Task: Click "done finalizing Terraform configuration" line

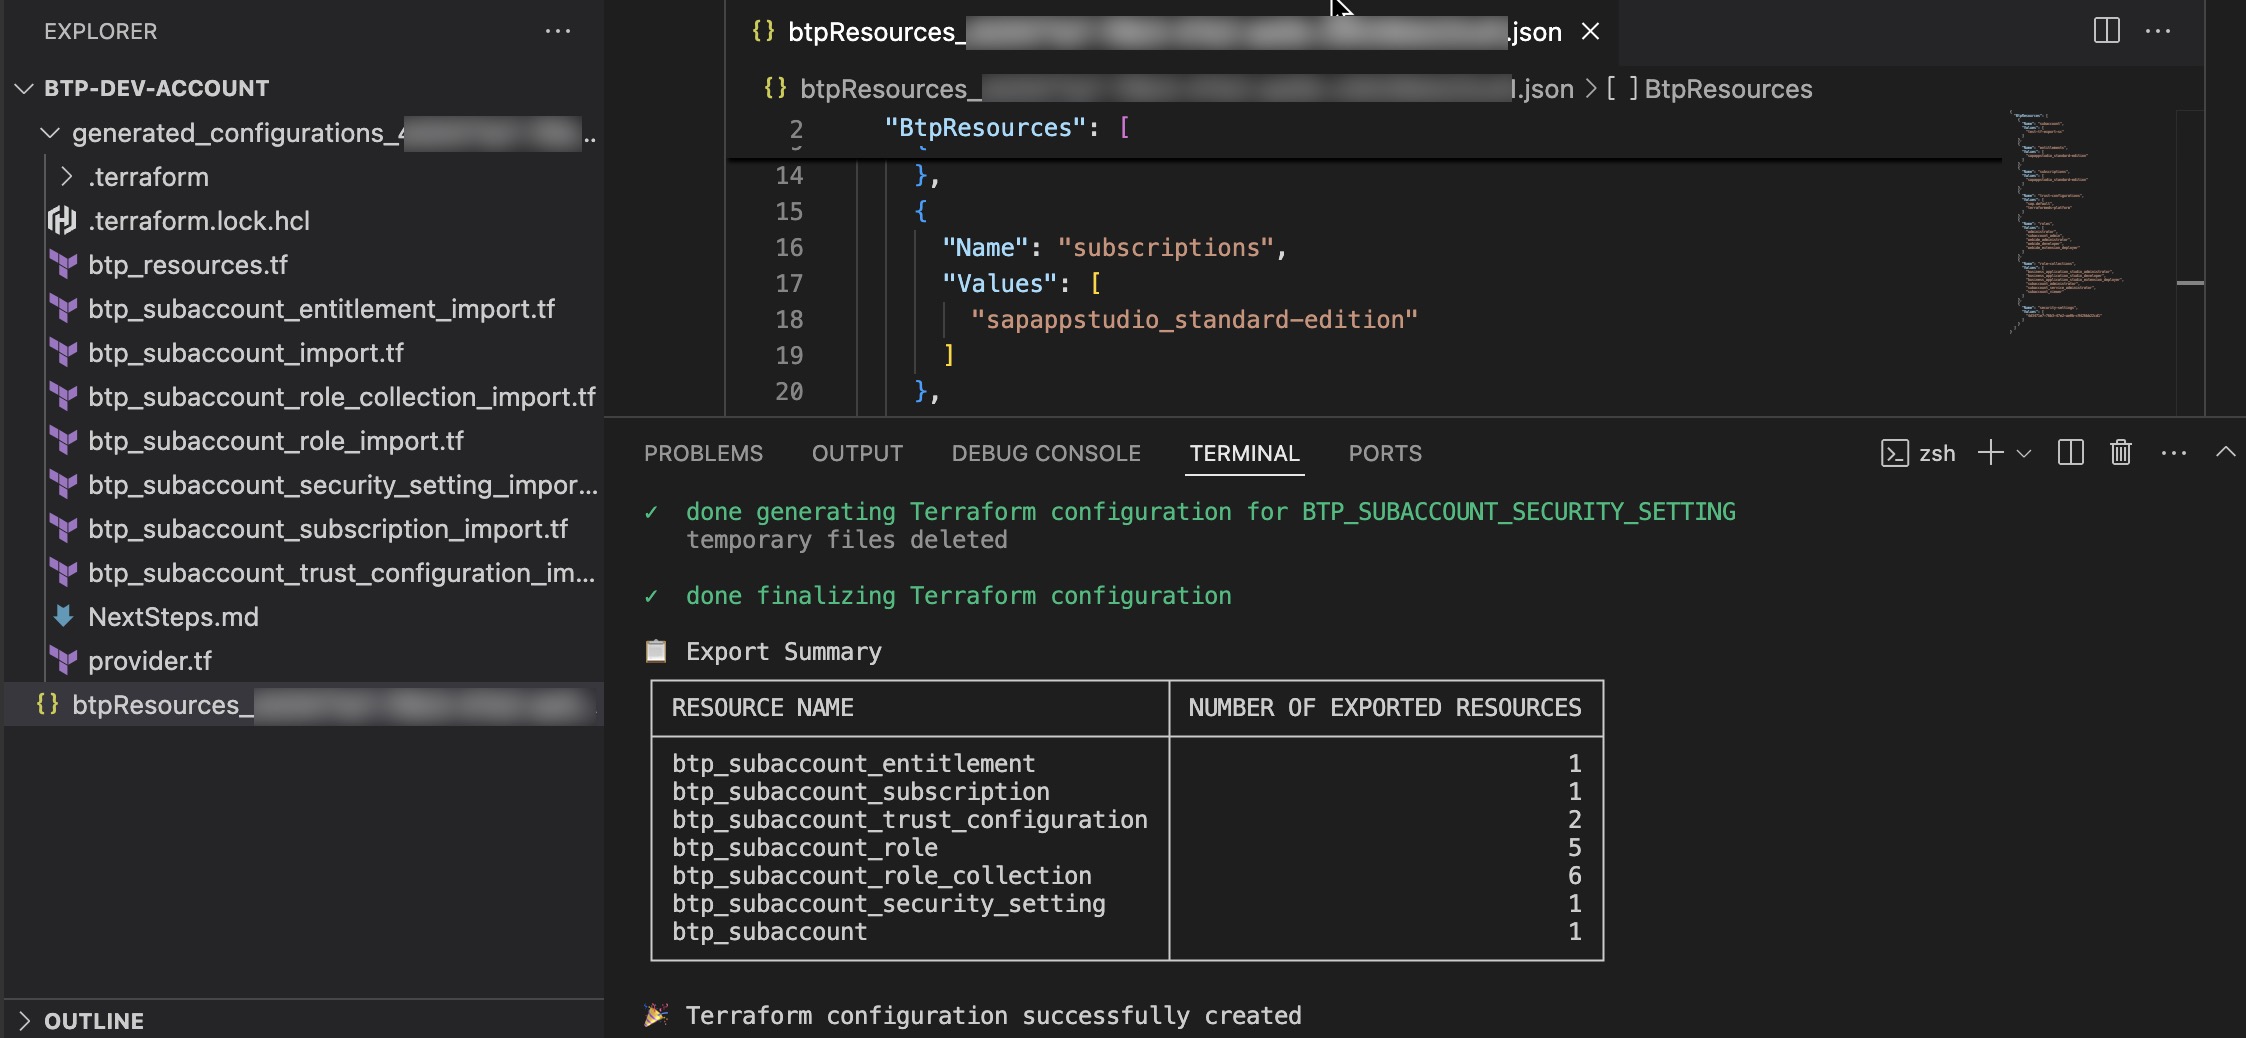Action: pyautogui.click(x=958, y=595)
